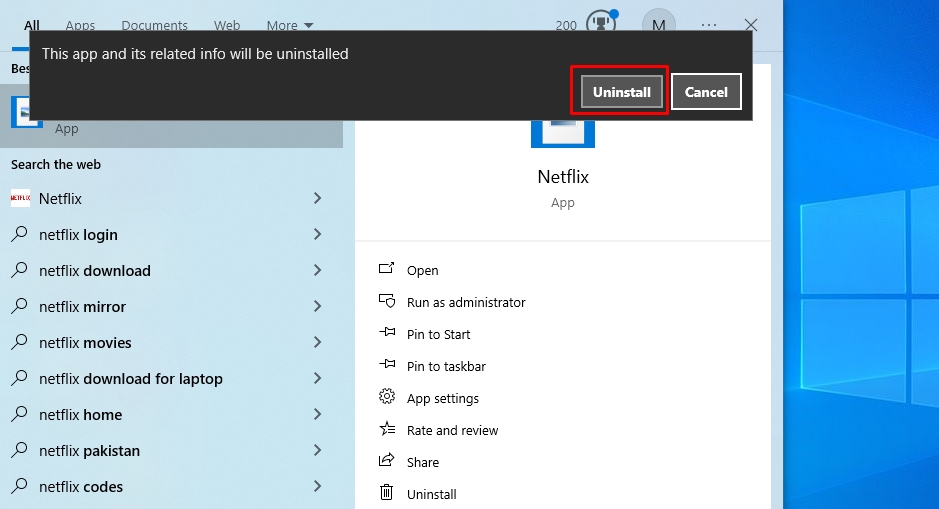
Task: Select the netflix pakistan suggestion text
Action: coord(89,450)
